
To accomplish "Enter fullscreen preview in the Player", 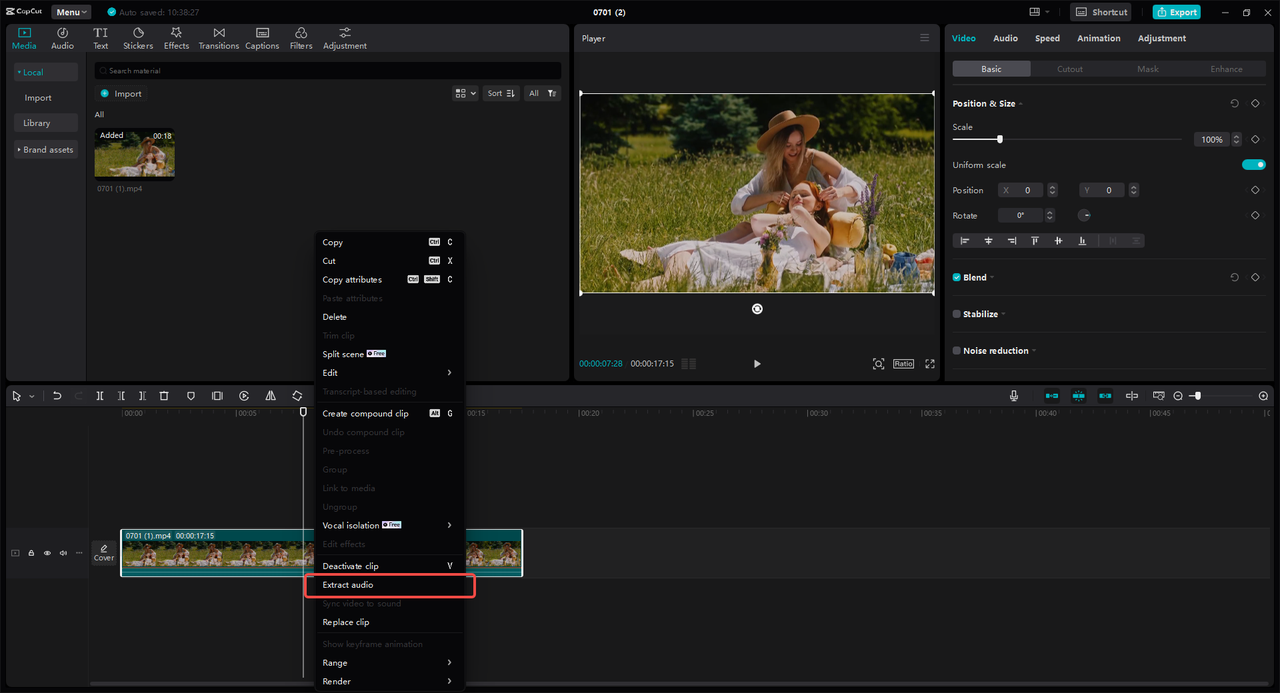I will (929, 364).
